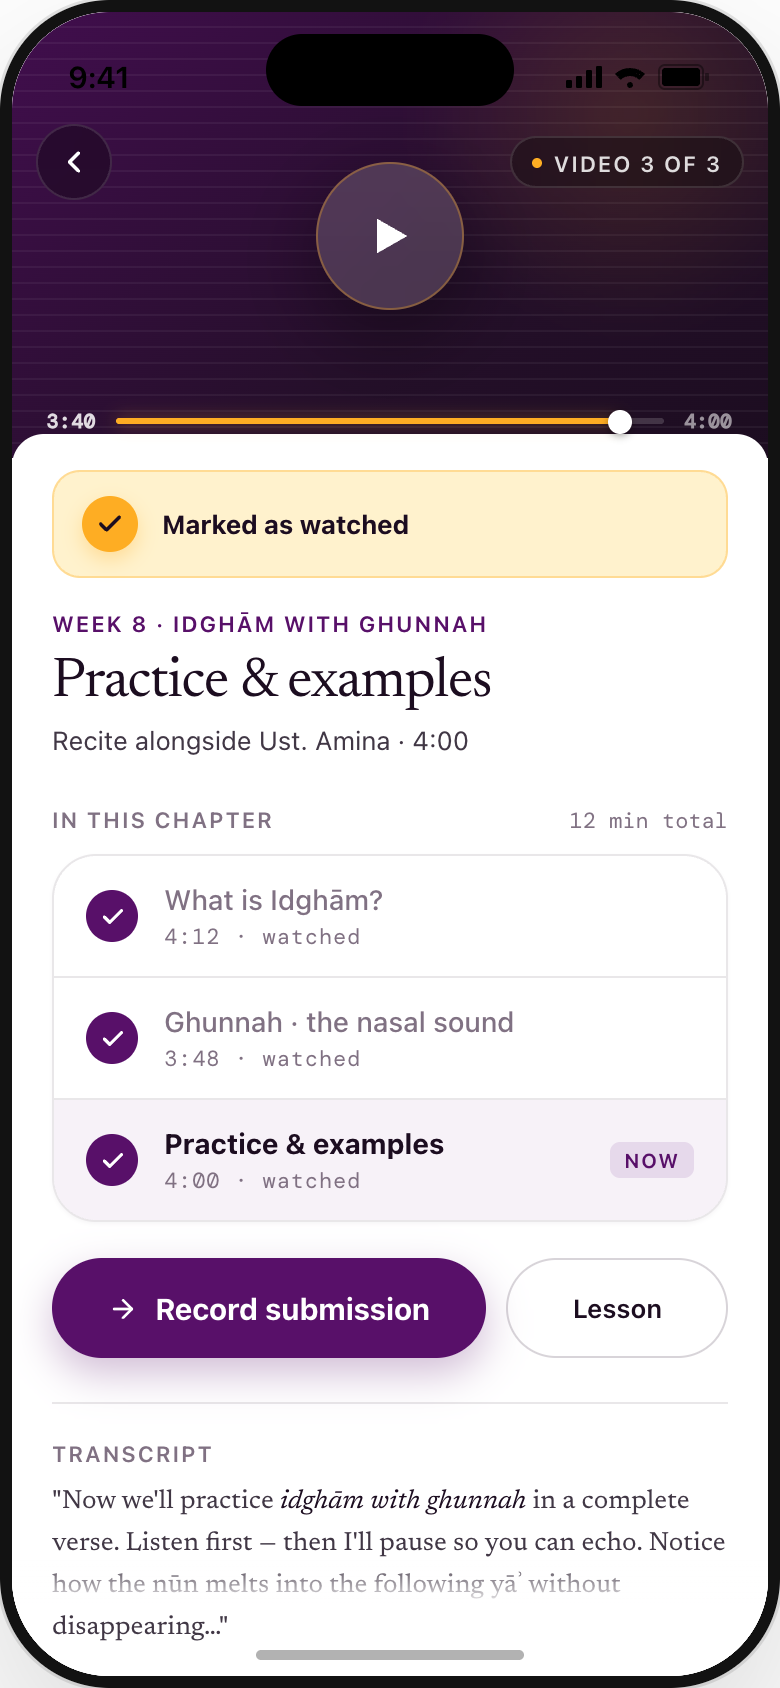Toggle watched check for Ghunnah nasal sound

pos(112,1038)
